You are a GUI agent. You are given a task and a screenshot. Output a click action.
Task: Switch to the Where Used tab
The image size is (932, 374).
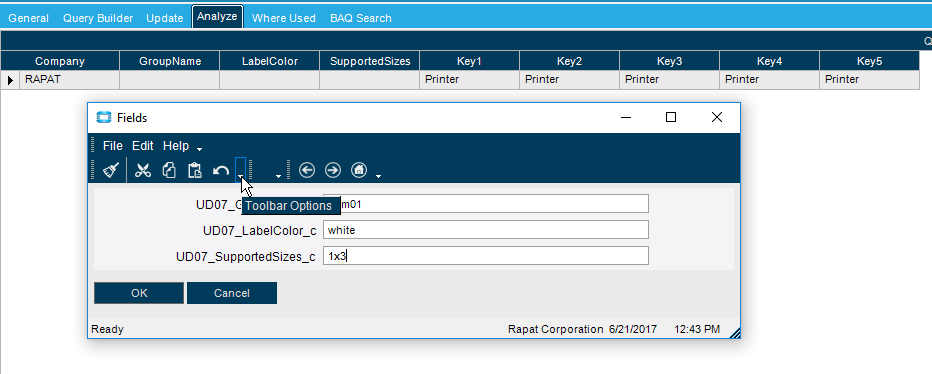(284, 18)
